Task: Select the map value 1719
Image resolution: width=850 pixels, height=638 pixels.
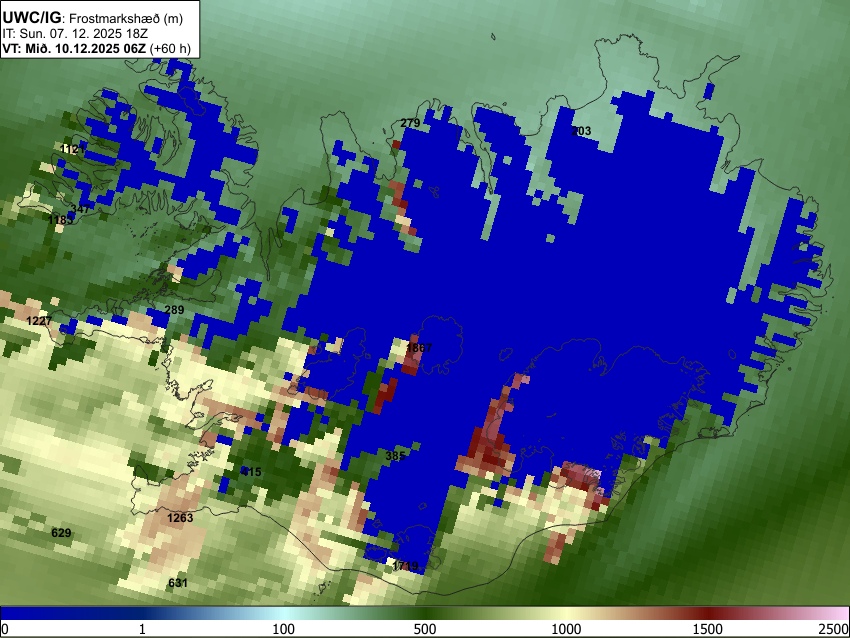Action: point(405,566)
